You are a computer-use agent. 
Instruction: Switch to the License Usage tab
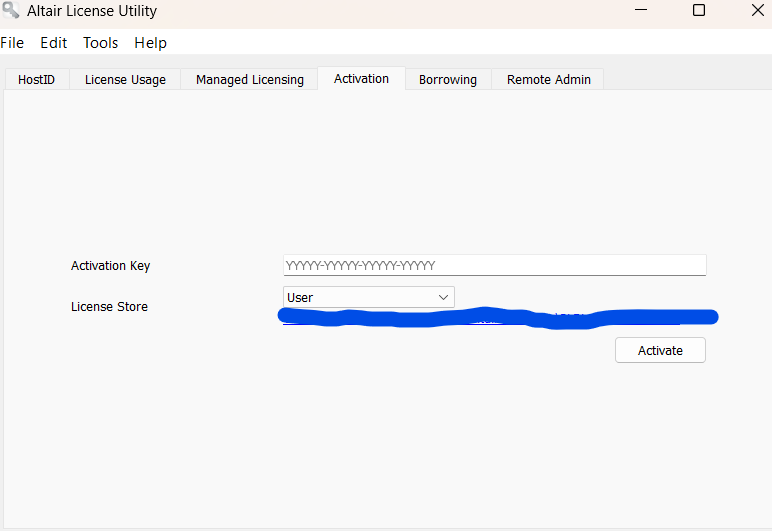point(125,79)
